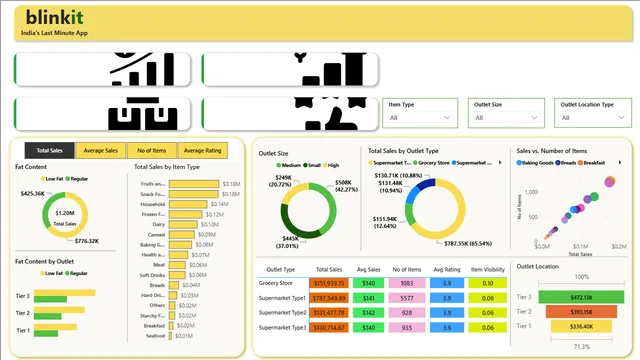The height and width of the screenshot is (360, 640).
Task: Click the $776.32K fat content label
Action: [x=87, y=241]
